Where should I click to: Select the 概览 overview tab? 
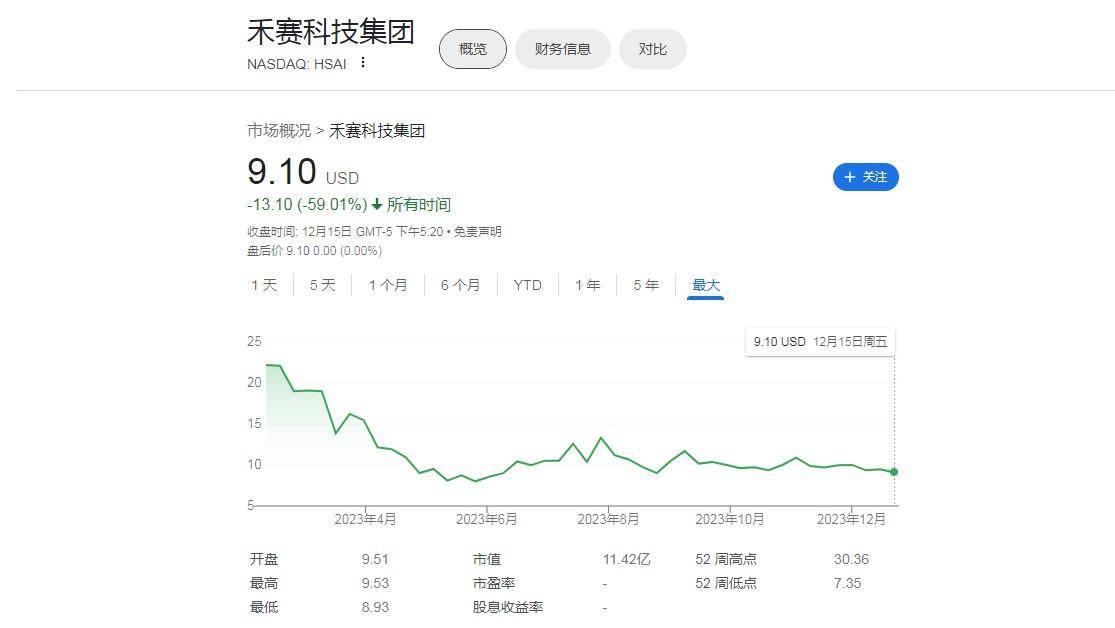473,49
